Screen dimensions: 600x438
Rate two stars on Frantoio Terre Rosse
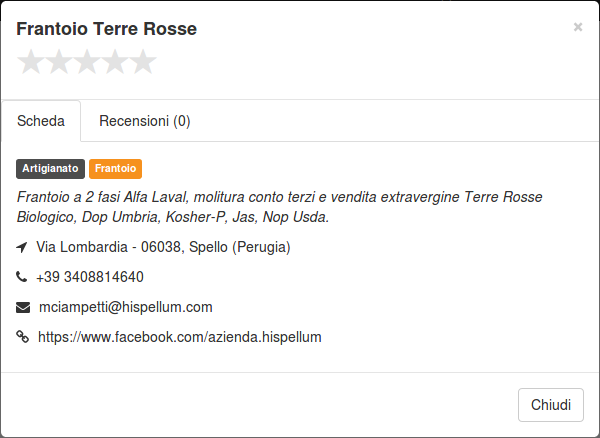pyautogui.click(x=59, y=62)
